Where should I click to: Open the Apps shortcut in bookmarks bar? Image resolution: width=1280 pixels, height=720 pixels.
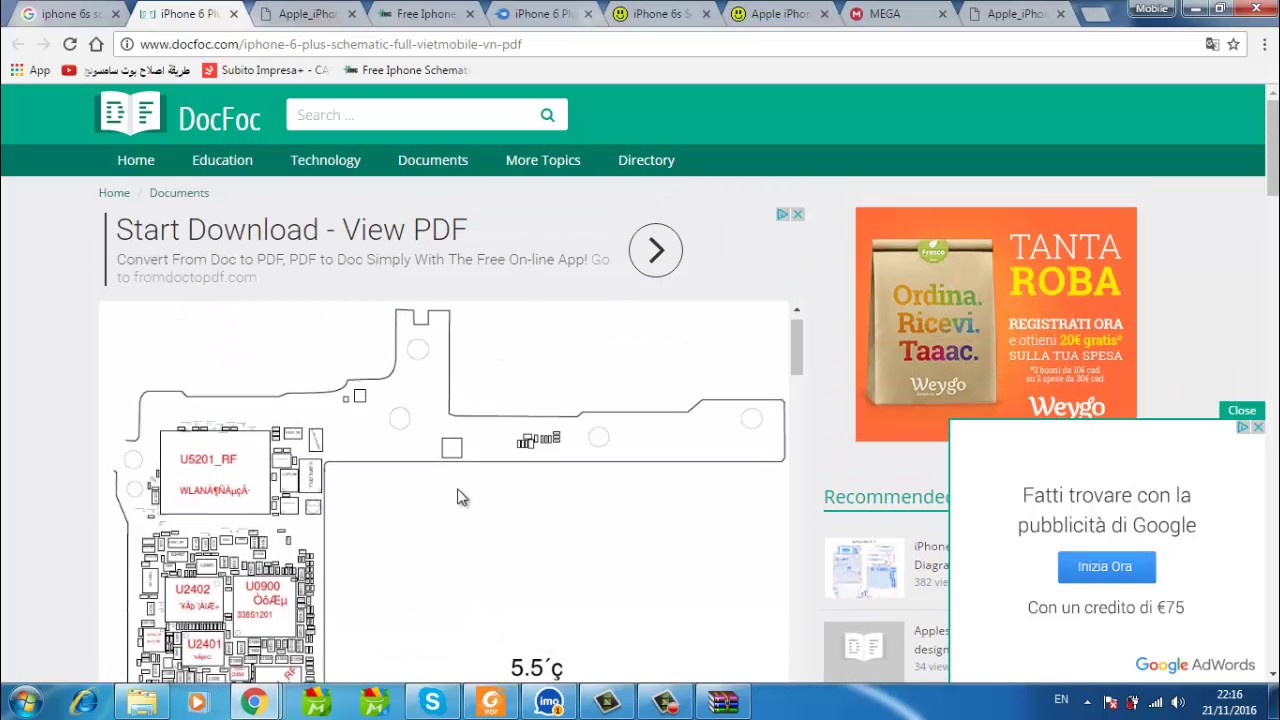point(30,70)
